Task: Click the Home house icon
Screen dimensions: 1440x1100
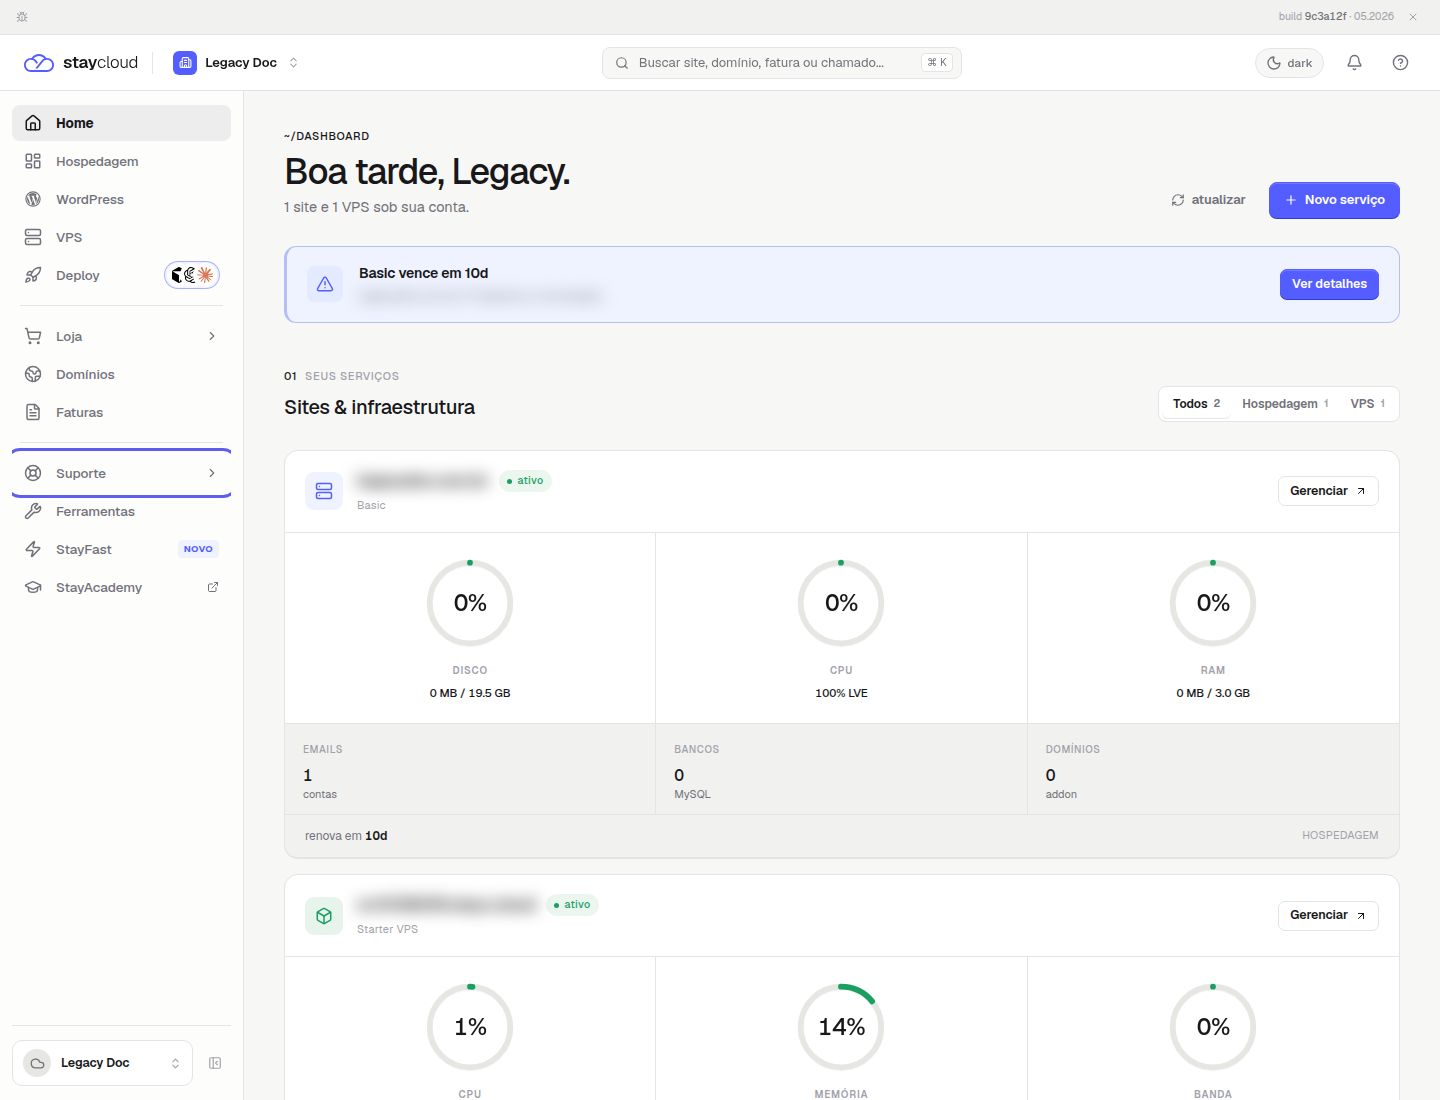Action: pyautogui.click(x=33, y=123)
